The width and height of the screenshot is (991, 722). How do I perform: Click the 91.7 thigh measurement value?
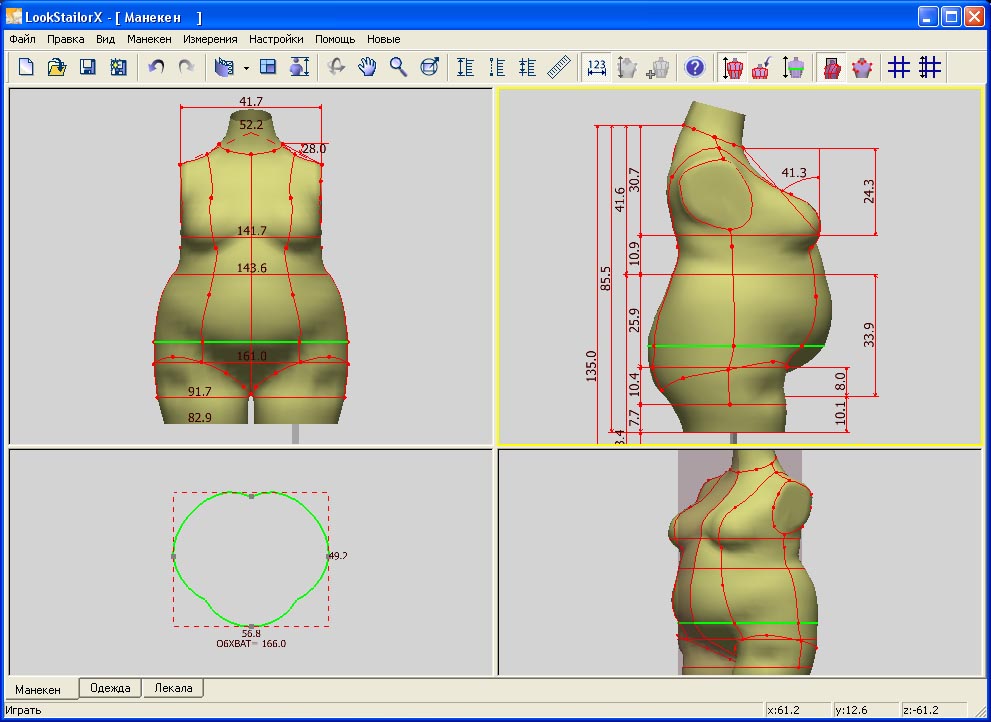[200, 392]
